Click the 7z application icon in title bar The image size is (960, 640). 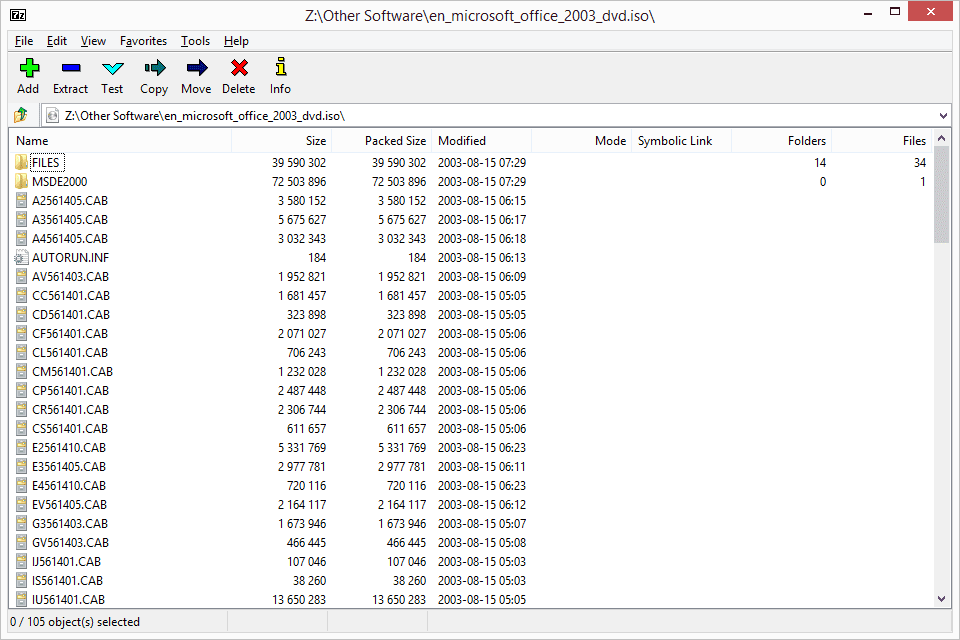tap(18, 15)
